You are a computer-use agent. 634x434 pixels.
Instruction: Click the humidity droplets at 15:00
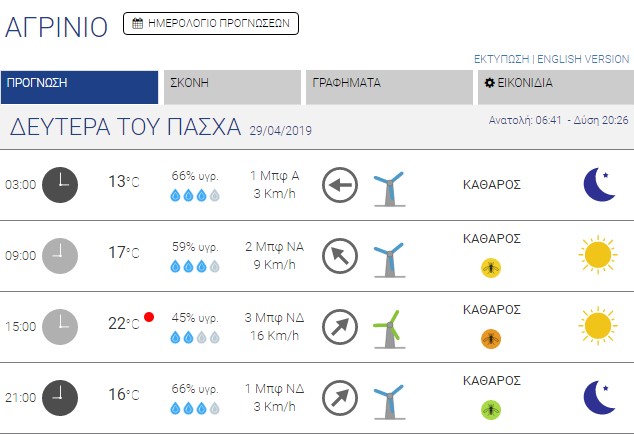(x=195, y=337)
